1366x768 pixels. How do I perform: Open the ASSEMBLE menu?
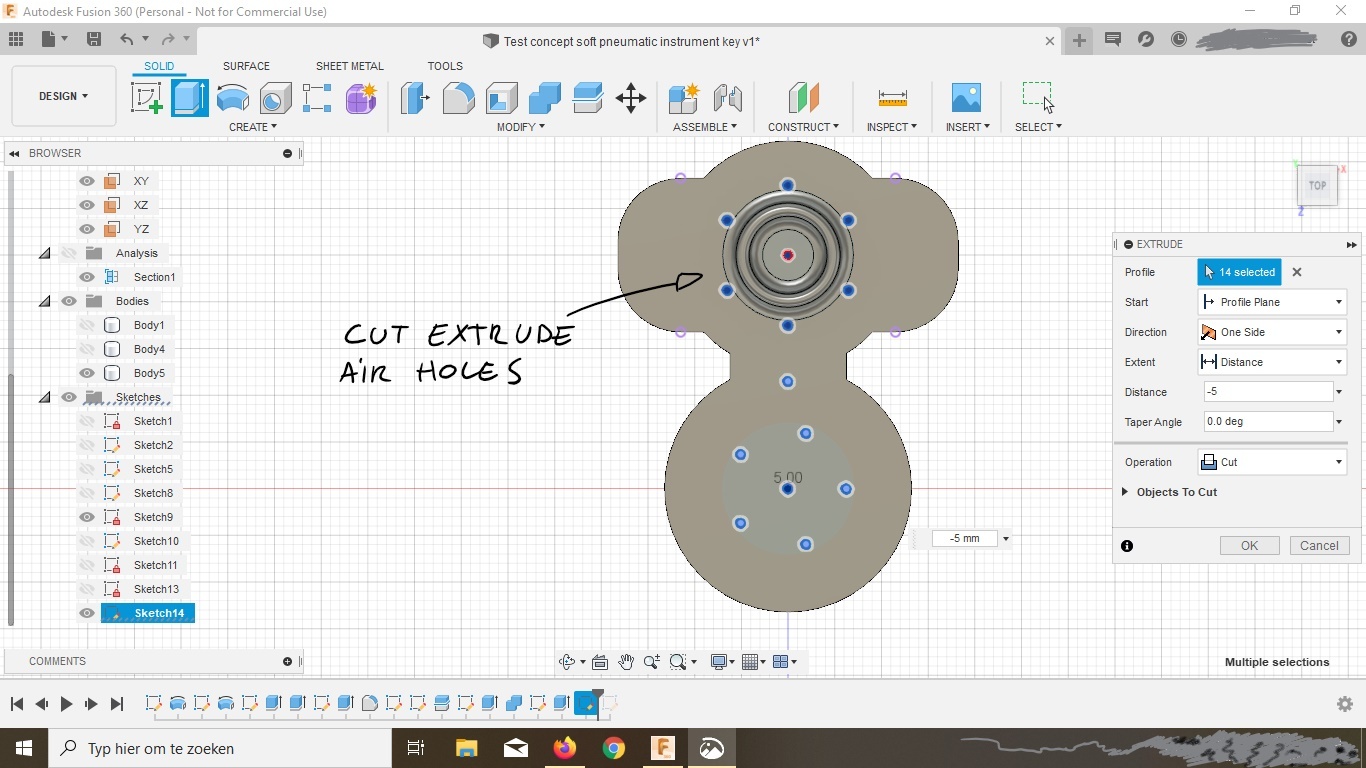[x=705, y=127]
